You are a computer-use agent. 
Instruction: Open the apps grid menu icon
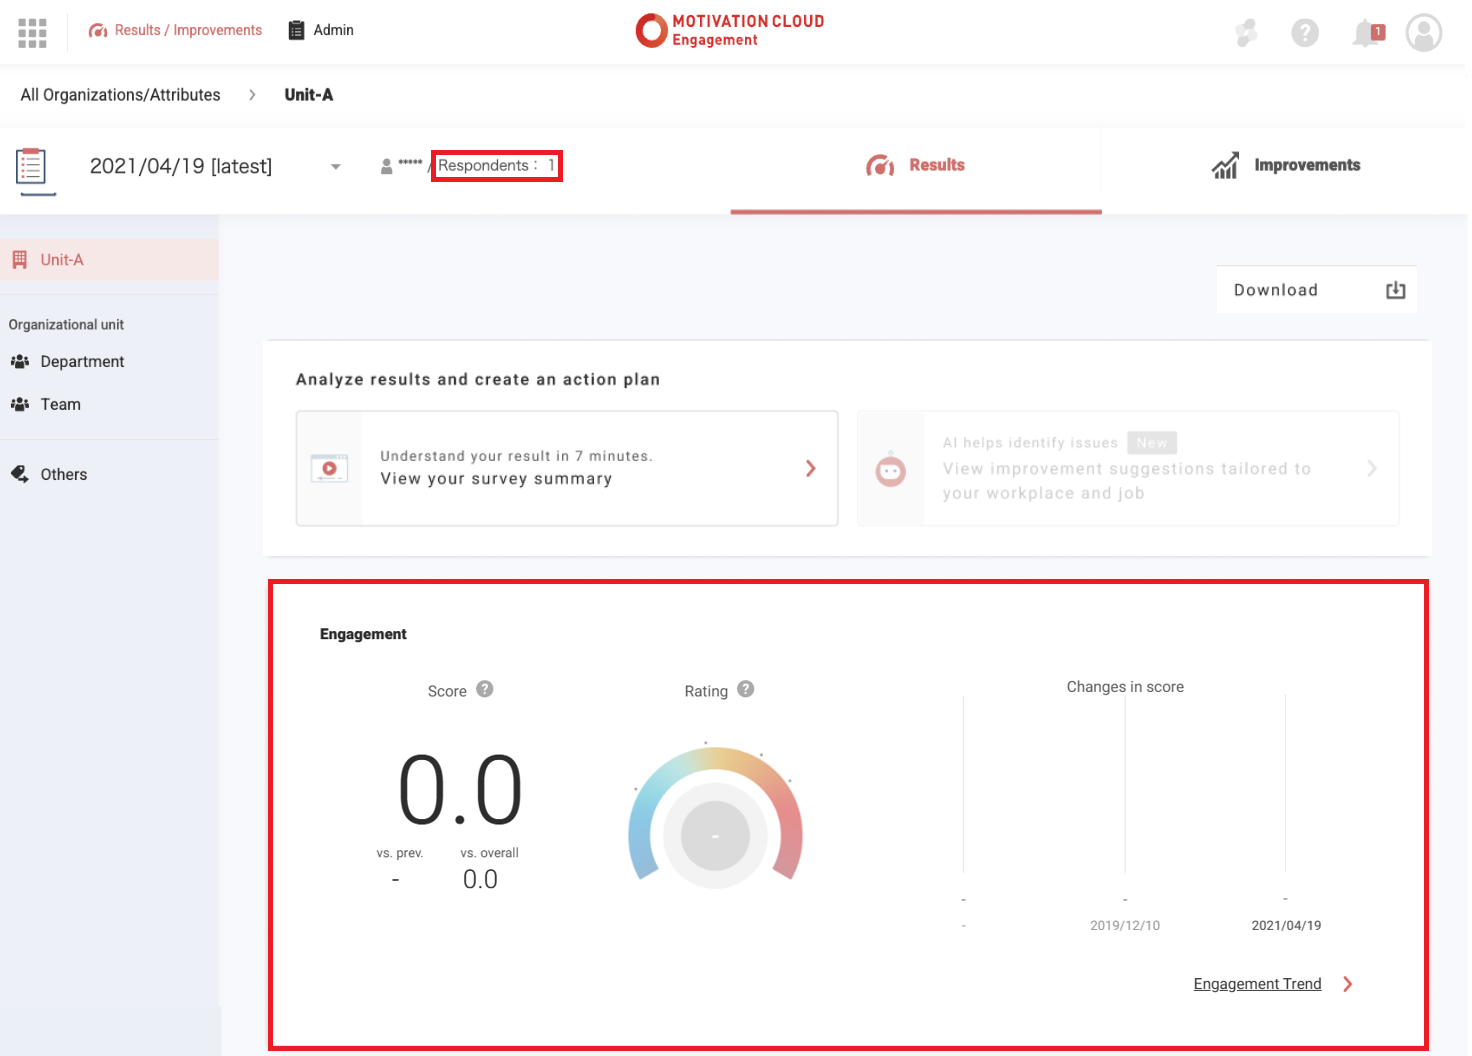pyautogui.click(x=32, y=33)
